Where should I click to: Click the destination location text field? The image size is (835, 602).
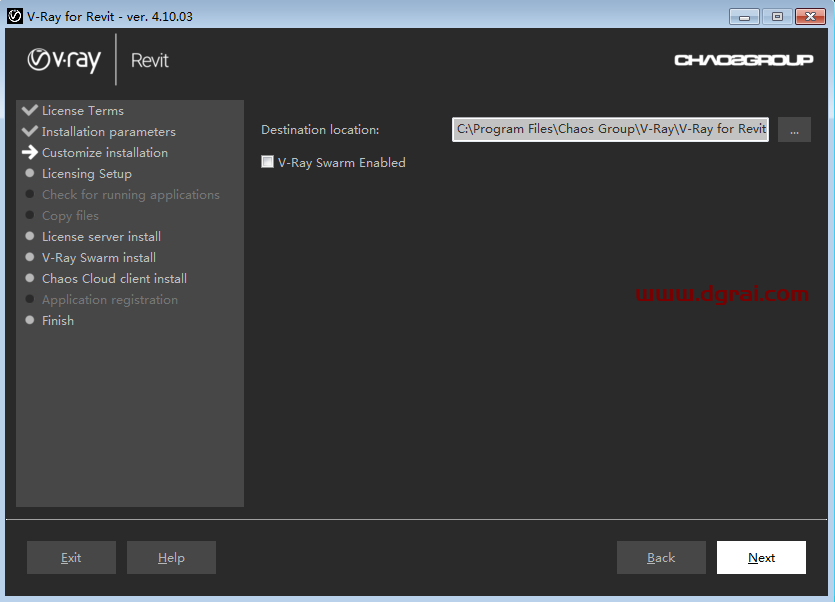tap(610, 129)
